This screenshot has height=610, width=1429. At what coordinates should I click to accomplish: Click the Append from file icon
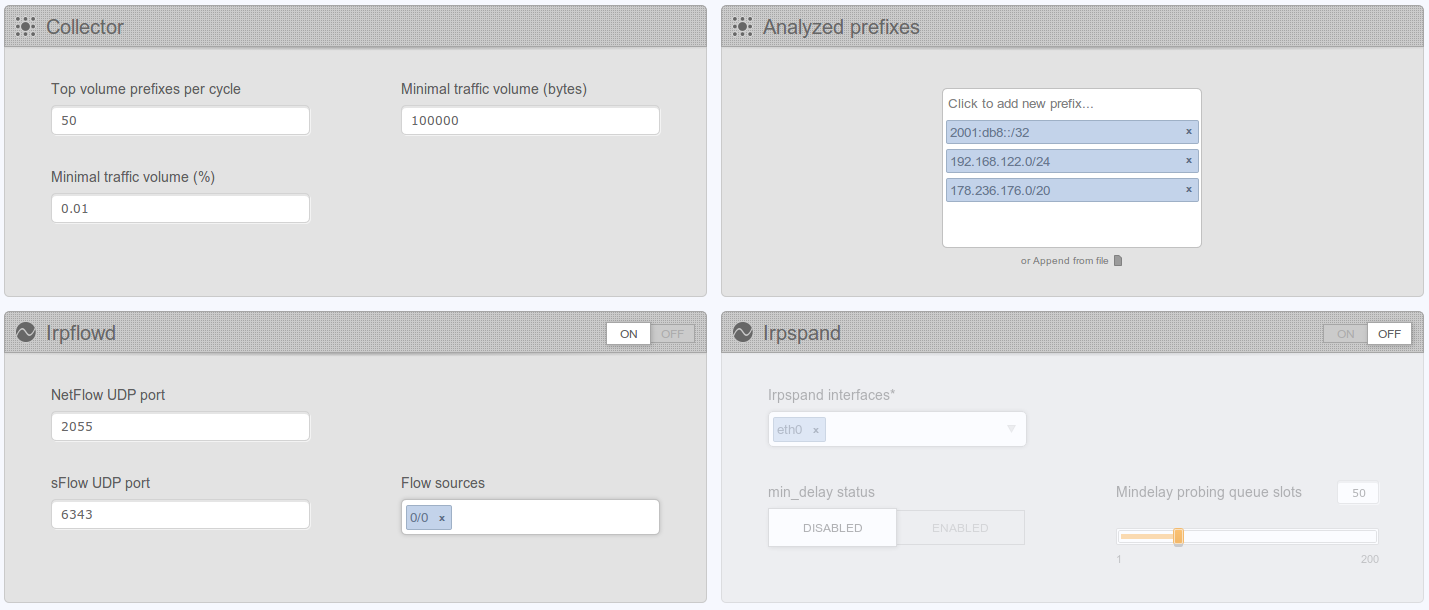(1118, 261)
